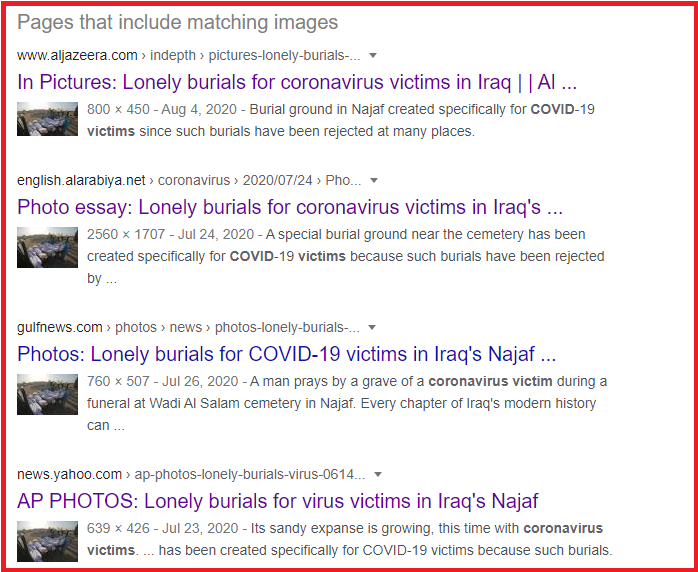Click the Al Jazeera result thumbnail image
Image resolution: width=698 pixels, height=572 pixels.
(x=47, y=119)
